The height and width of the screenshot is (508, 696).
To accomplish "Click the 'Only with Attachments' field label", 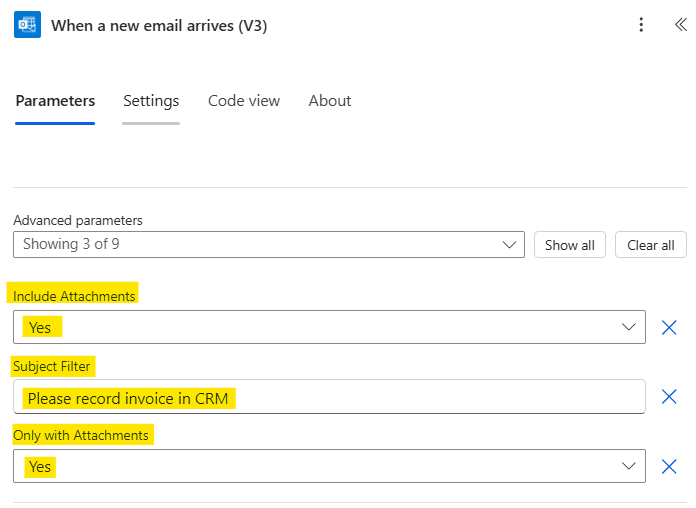I will (80, 435).
